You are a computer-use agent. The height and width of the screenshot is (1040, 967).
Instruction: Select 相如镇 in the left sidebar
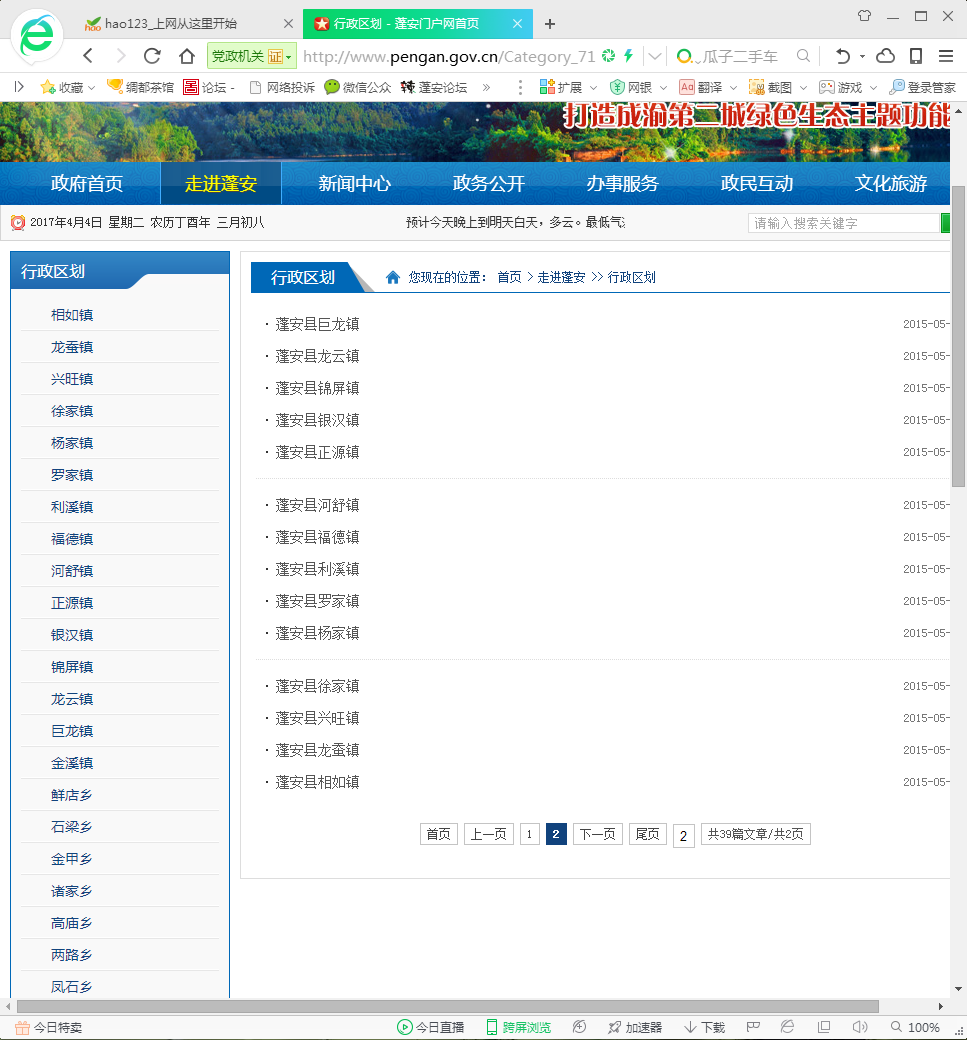[x=72, y=315]
